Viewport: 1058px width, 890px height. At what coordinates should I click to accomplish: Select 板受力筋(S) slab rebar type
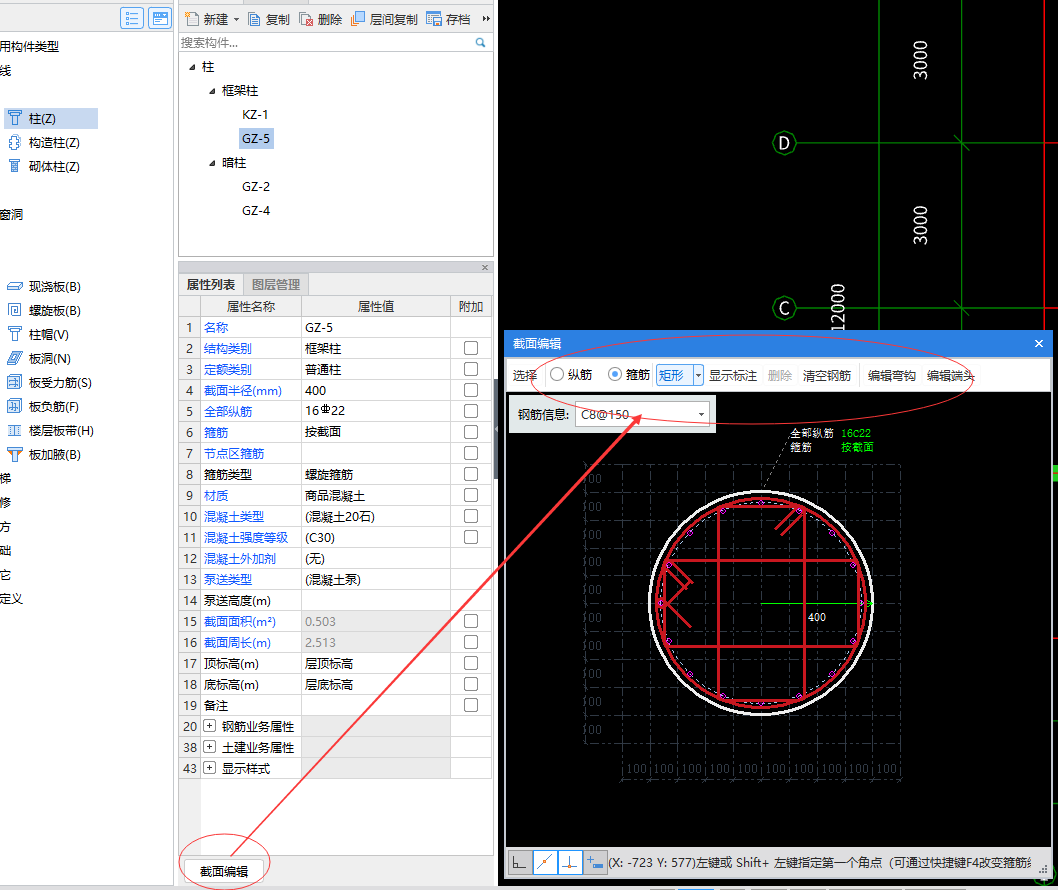click(x=50, y=383)
